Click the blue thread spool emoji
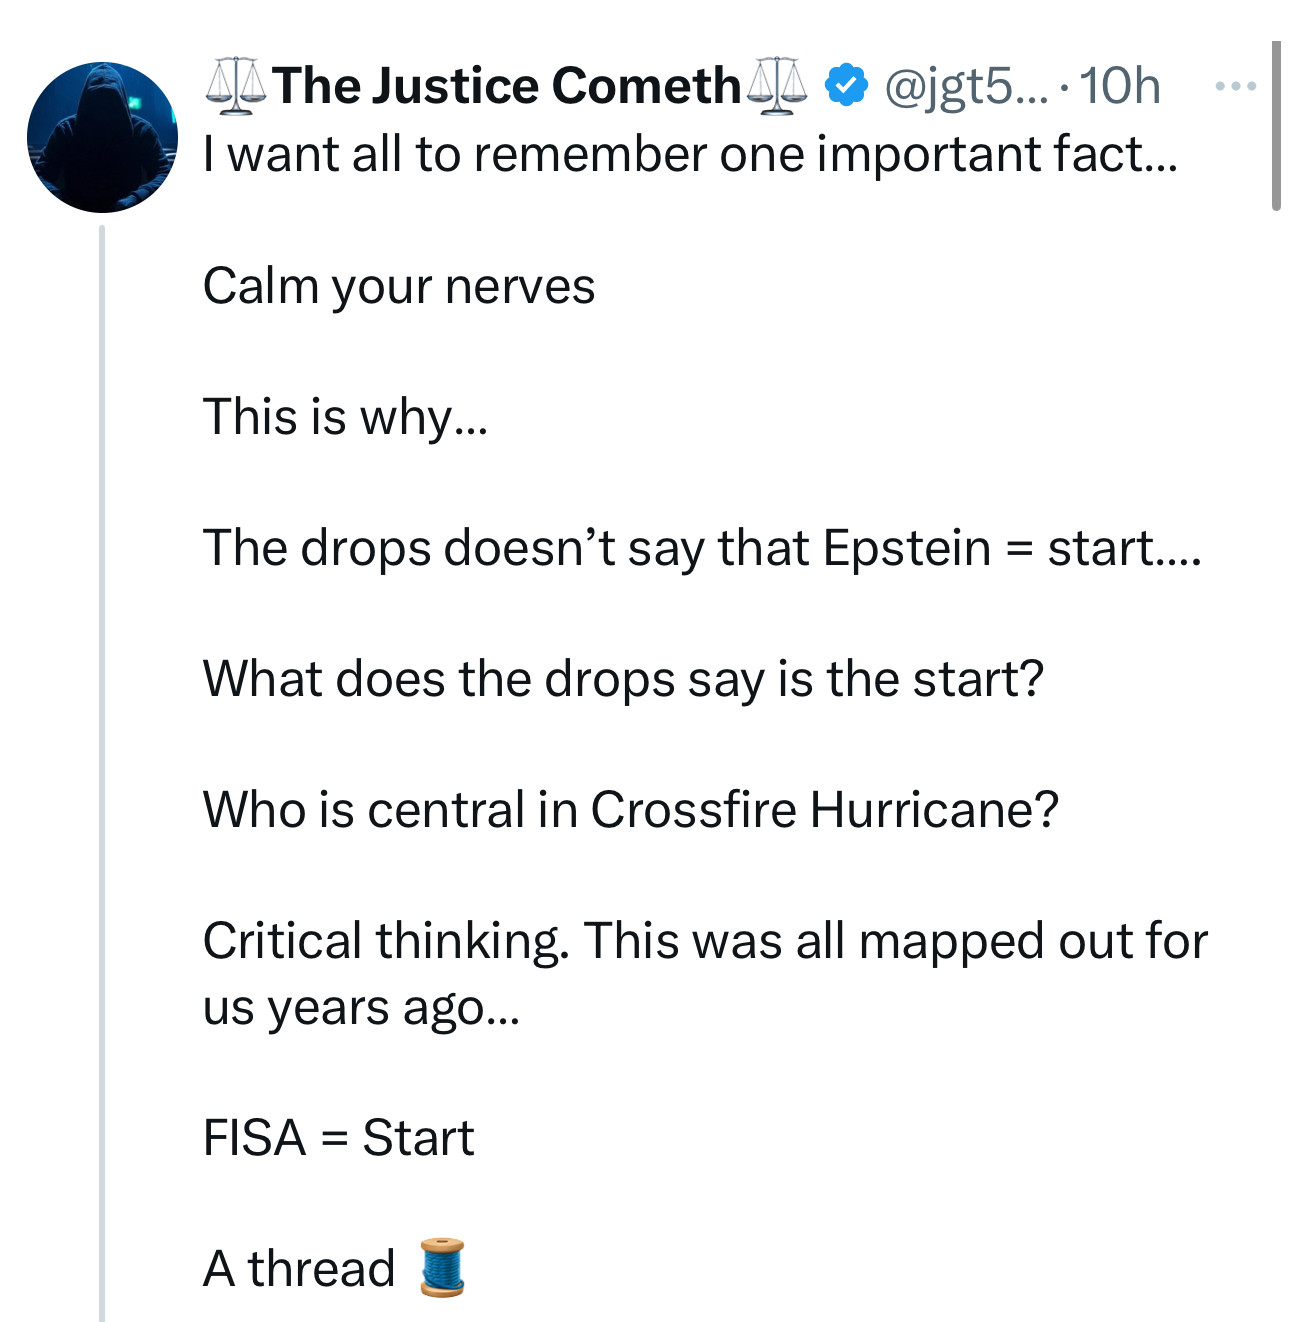The image size is (1290, 1322). [439, 1268]
